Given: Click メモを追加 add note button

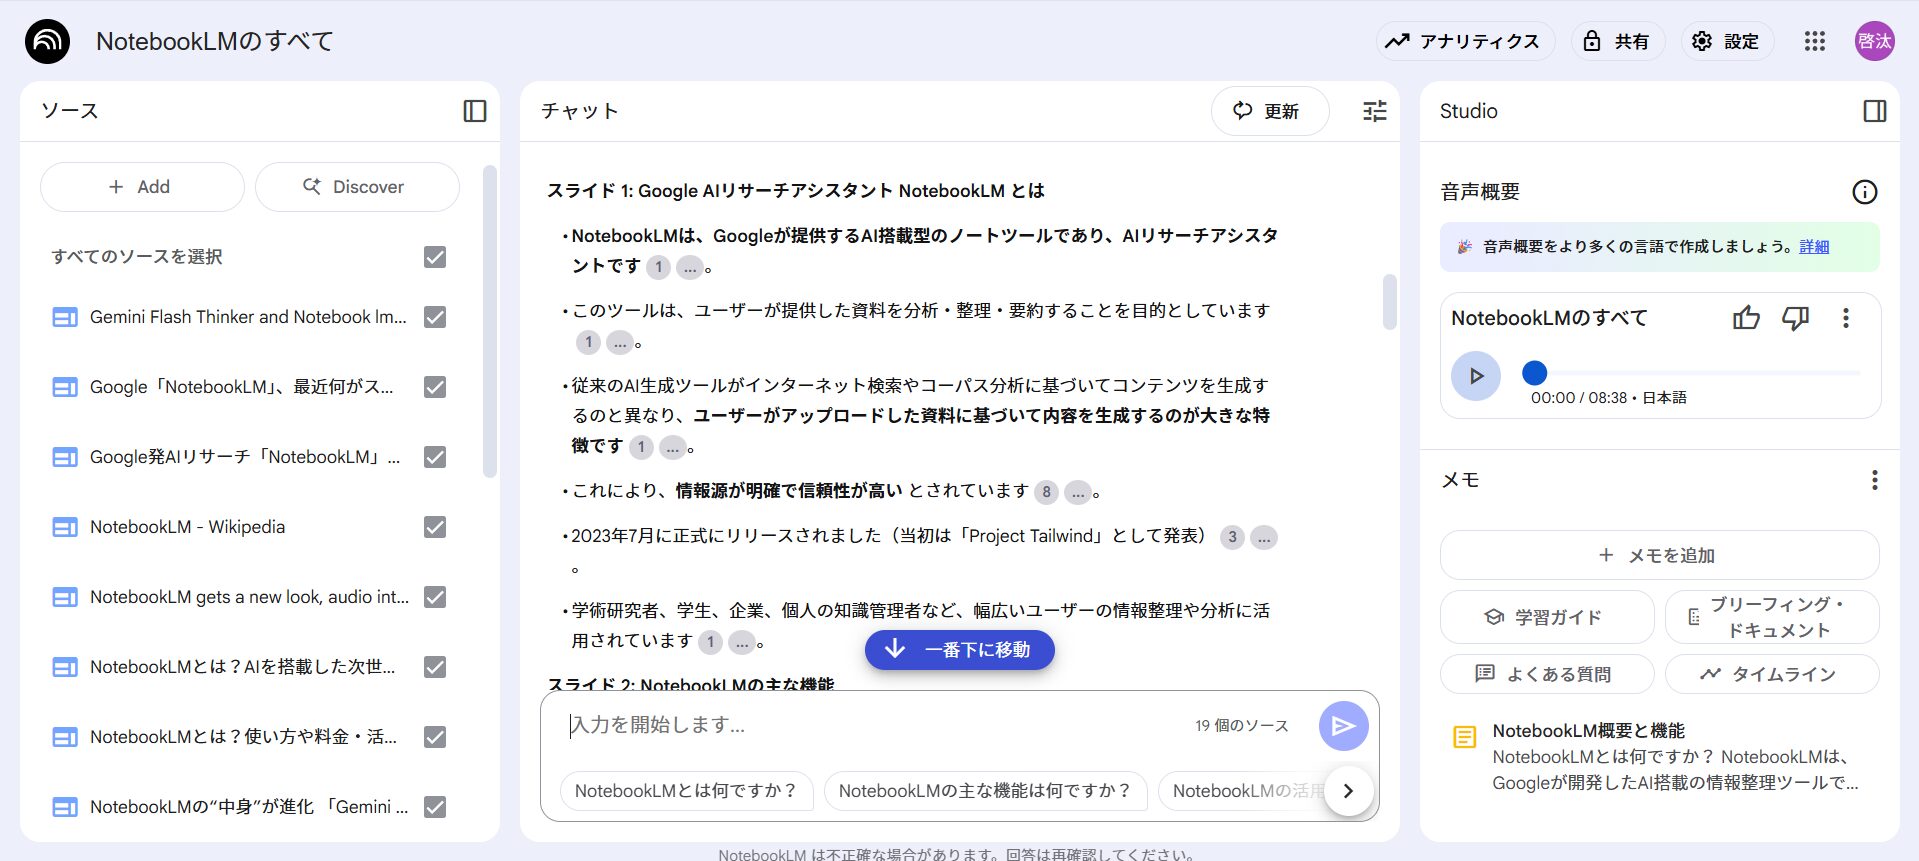Looking at the screenshot, I should click(1659, 555).
